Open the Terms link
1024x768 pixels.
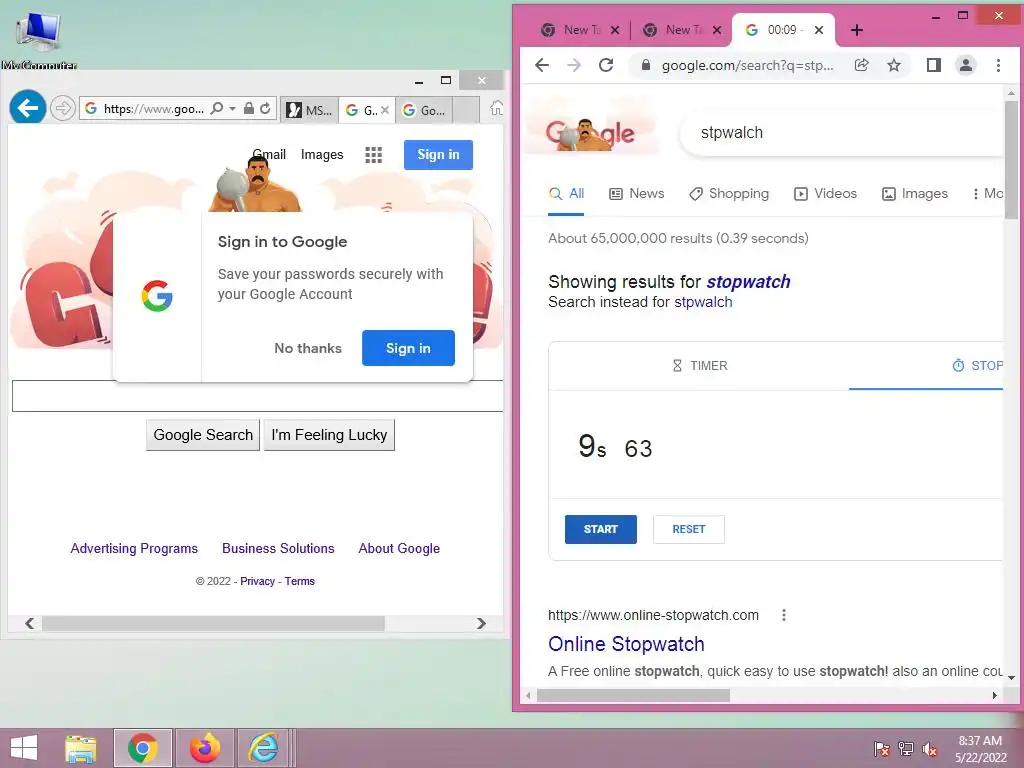click(300, 581)
